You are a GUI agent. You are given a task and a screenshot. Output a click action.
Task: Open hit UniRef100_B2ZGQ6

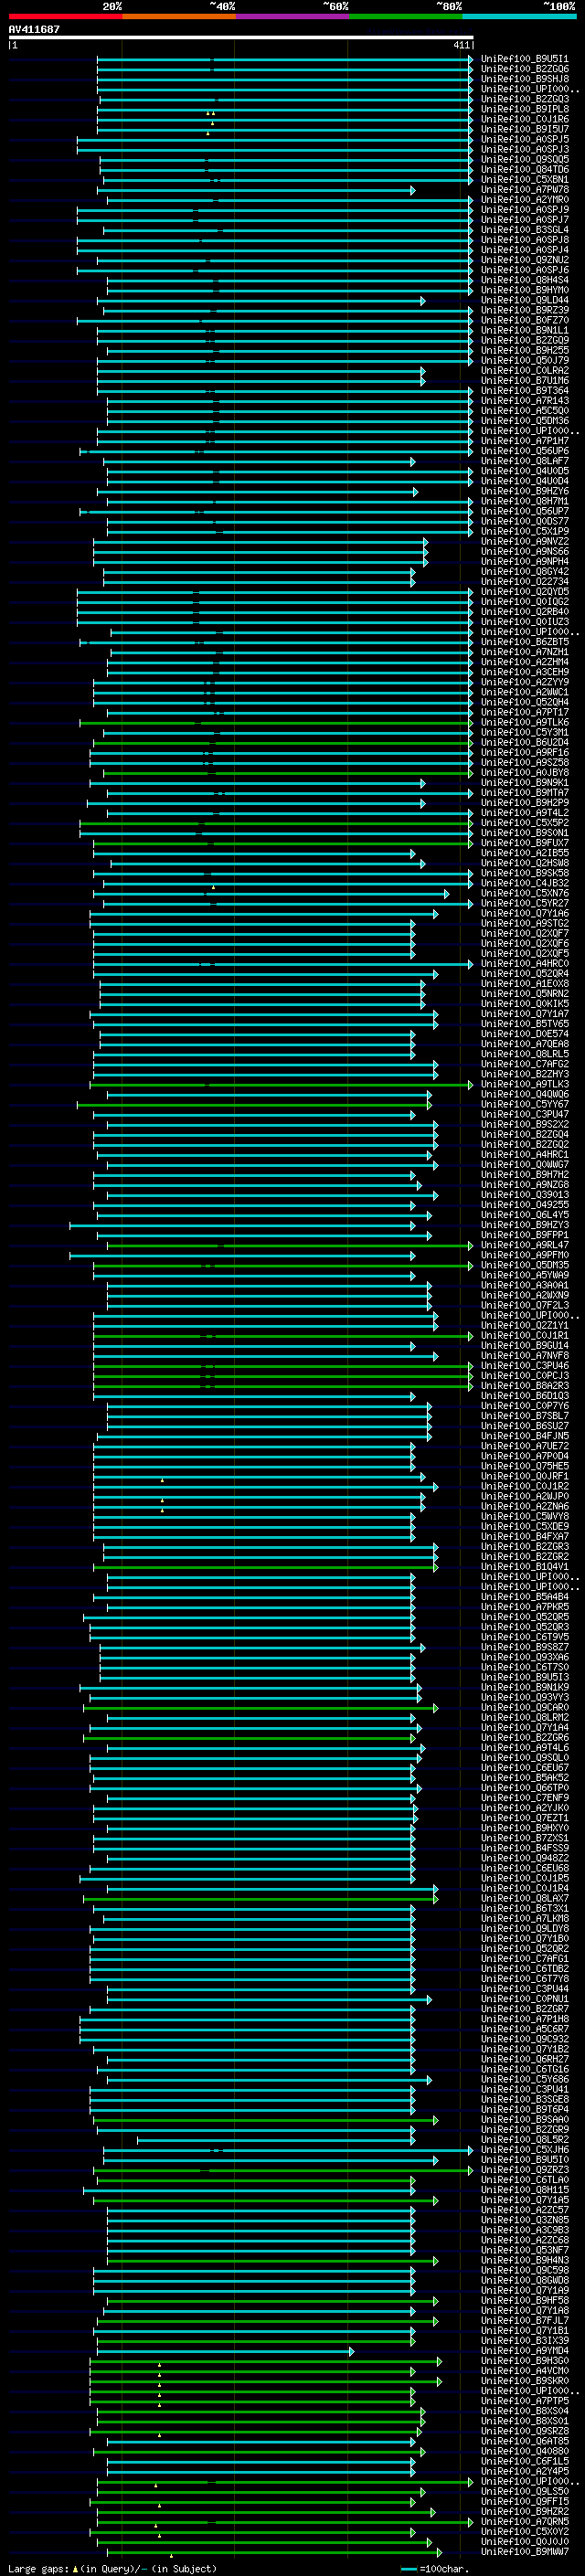(525, 69)
